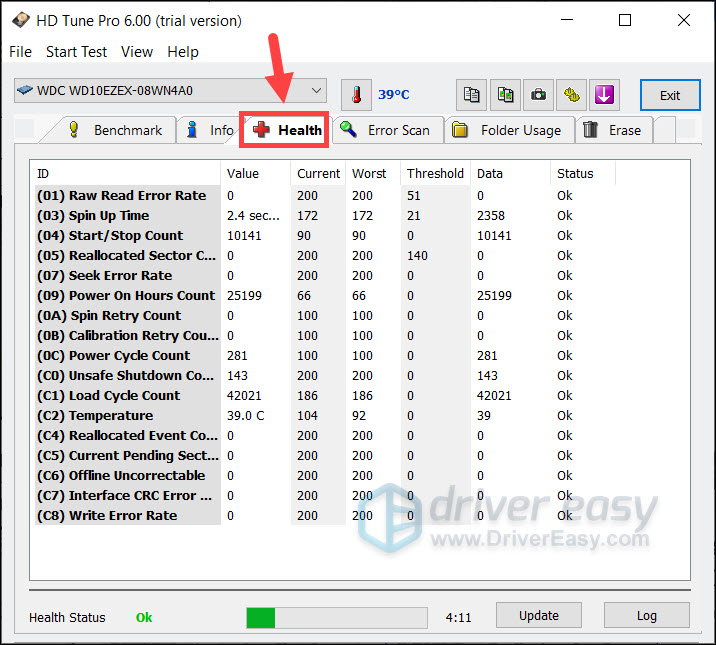This screenshot has width=716, height=645.
Task: Click the Log button
Action: pos(646,617)
